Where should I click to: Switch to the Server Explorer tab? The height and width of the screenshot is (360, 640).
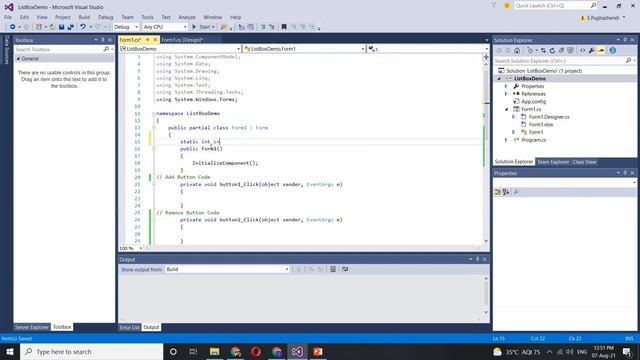31,327
